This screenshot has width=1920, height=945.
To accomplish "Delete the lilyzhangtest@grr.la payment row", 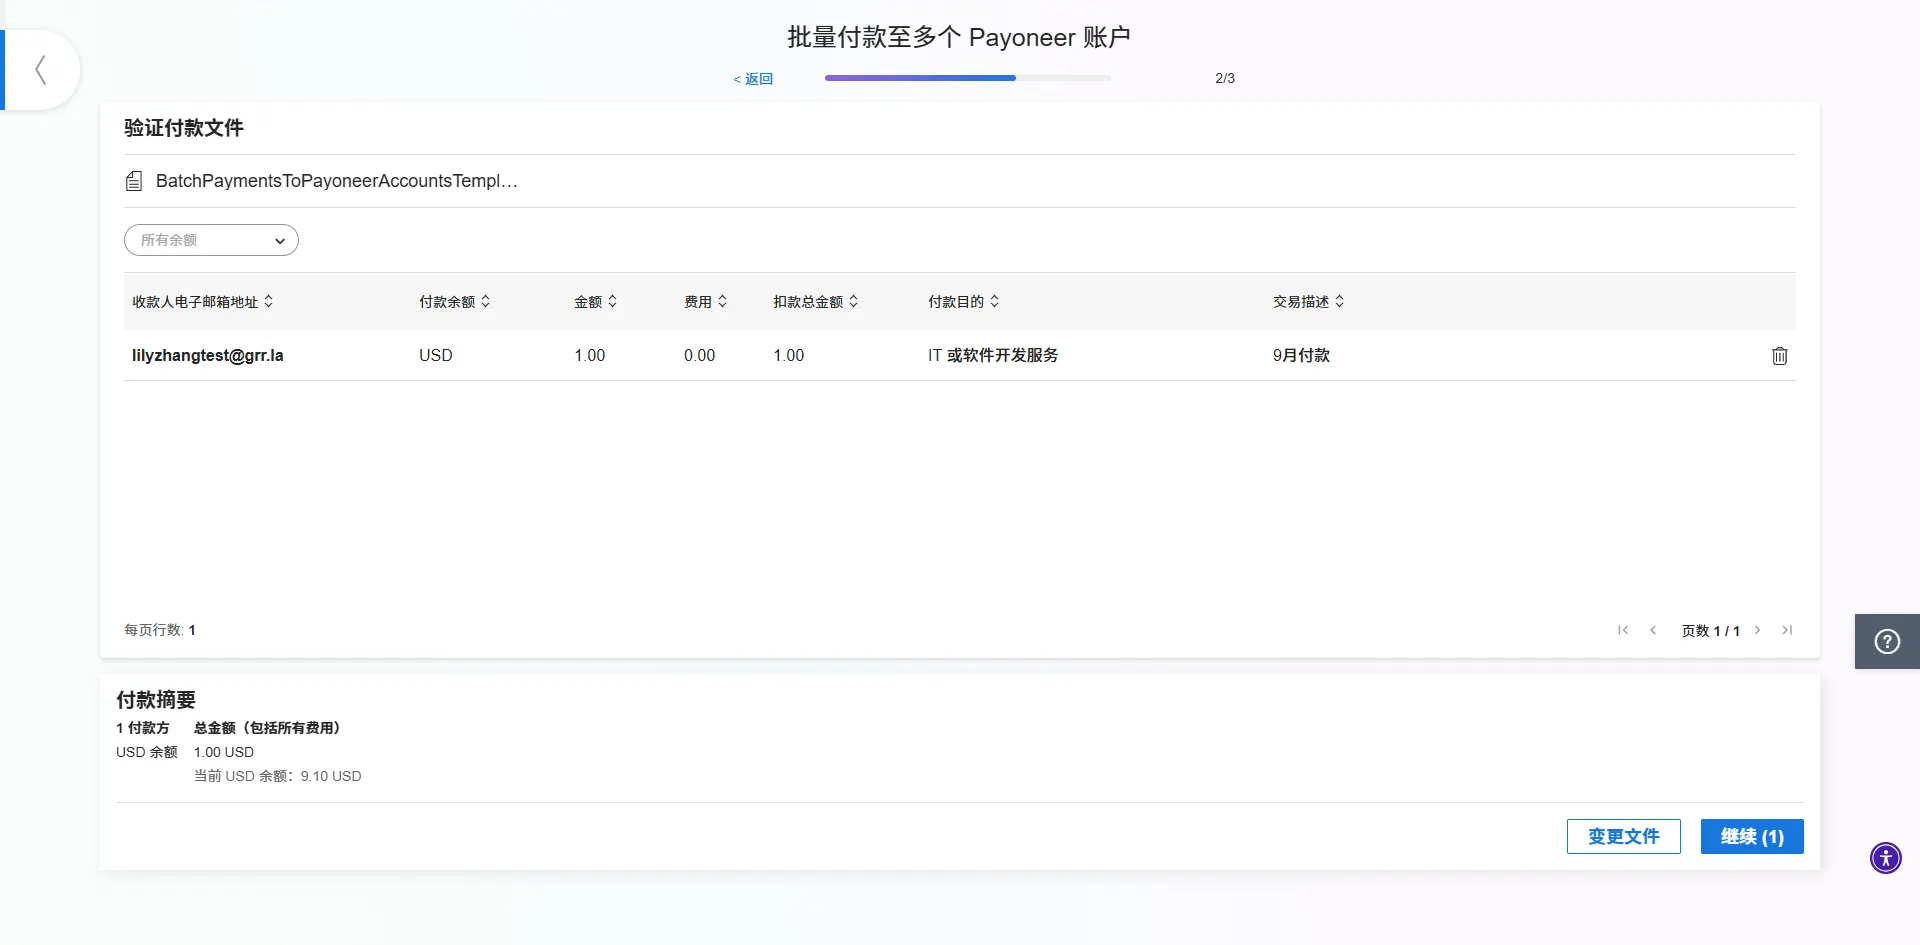I will pos(1780,356).
